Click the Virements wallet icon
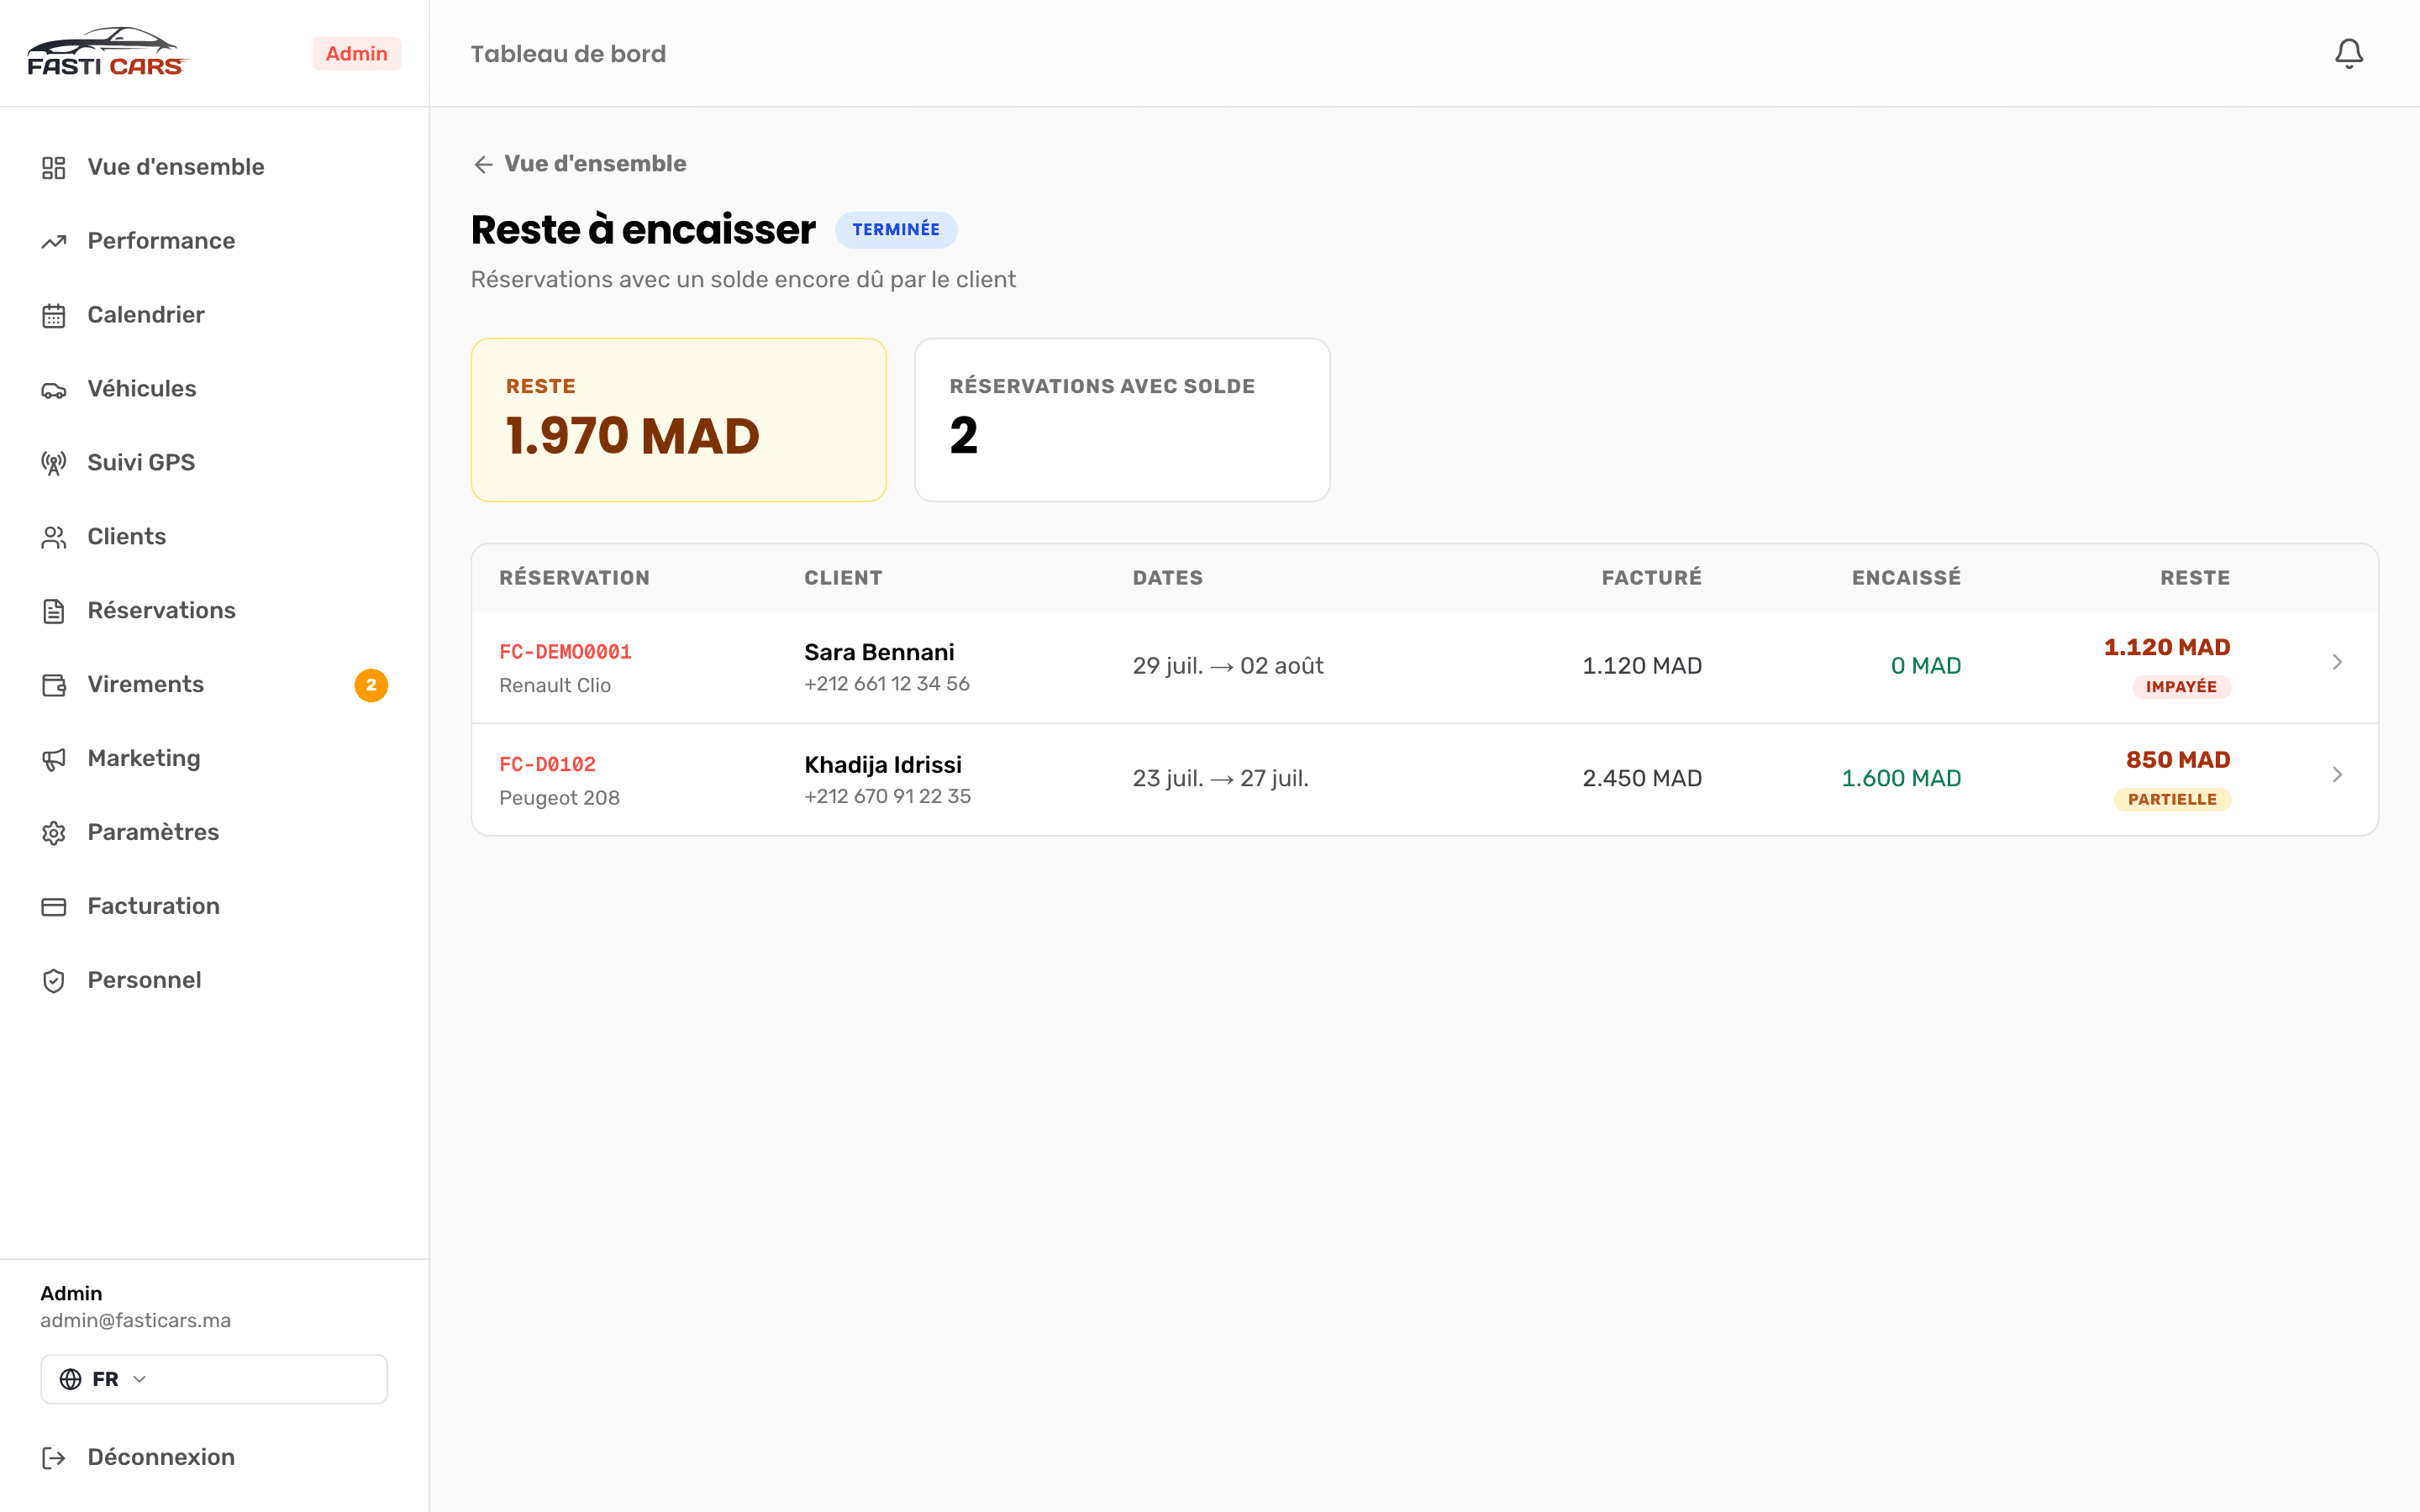 (x=54, y=685)
